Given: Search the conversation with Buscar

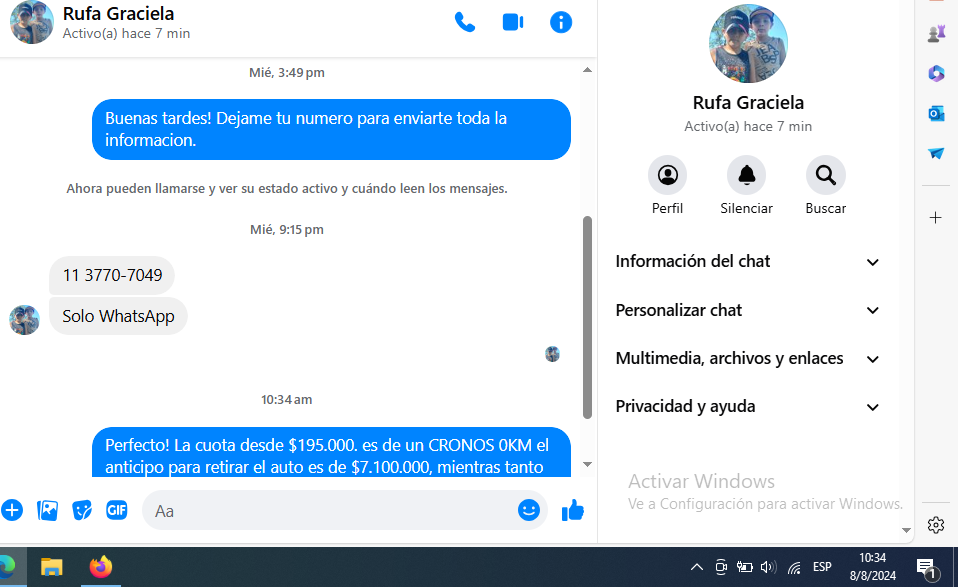Looking at the screenshot, I should pyautogui.click(x=825, y=176).
